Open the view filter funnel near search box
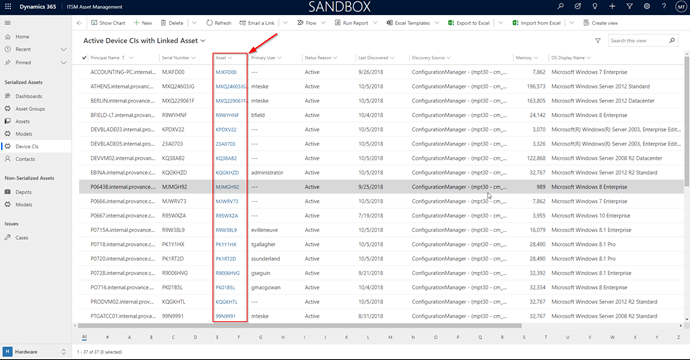Viewport: 690px width, 360px height. tap(598, 40)
